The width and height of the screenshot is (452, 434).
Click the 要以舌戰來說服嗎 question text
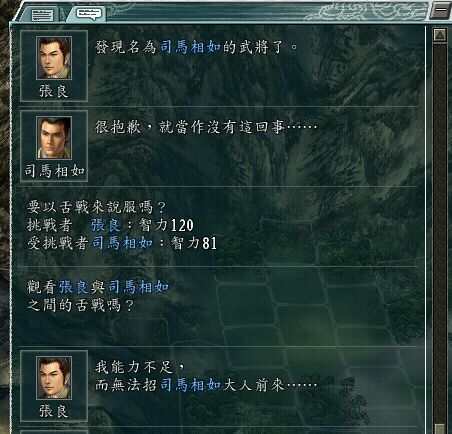tap(96, 207)
